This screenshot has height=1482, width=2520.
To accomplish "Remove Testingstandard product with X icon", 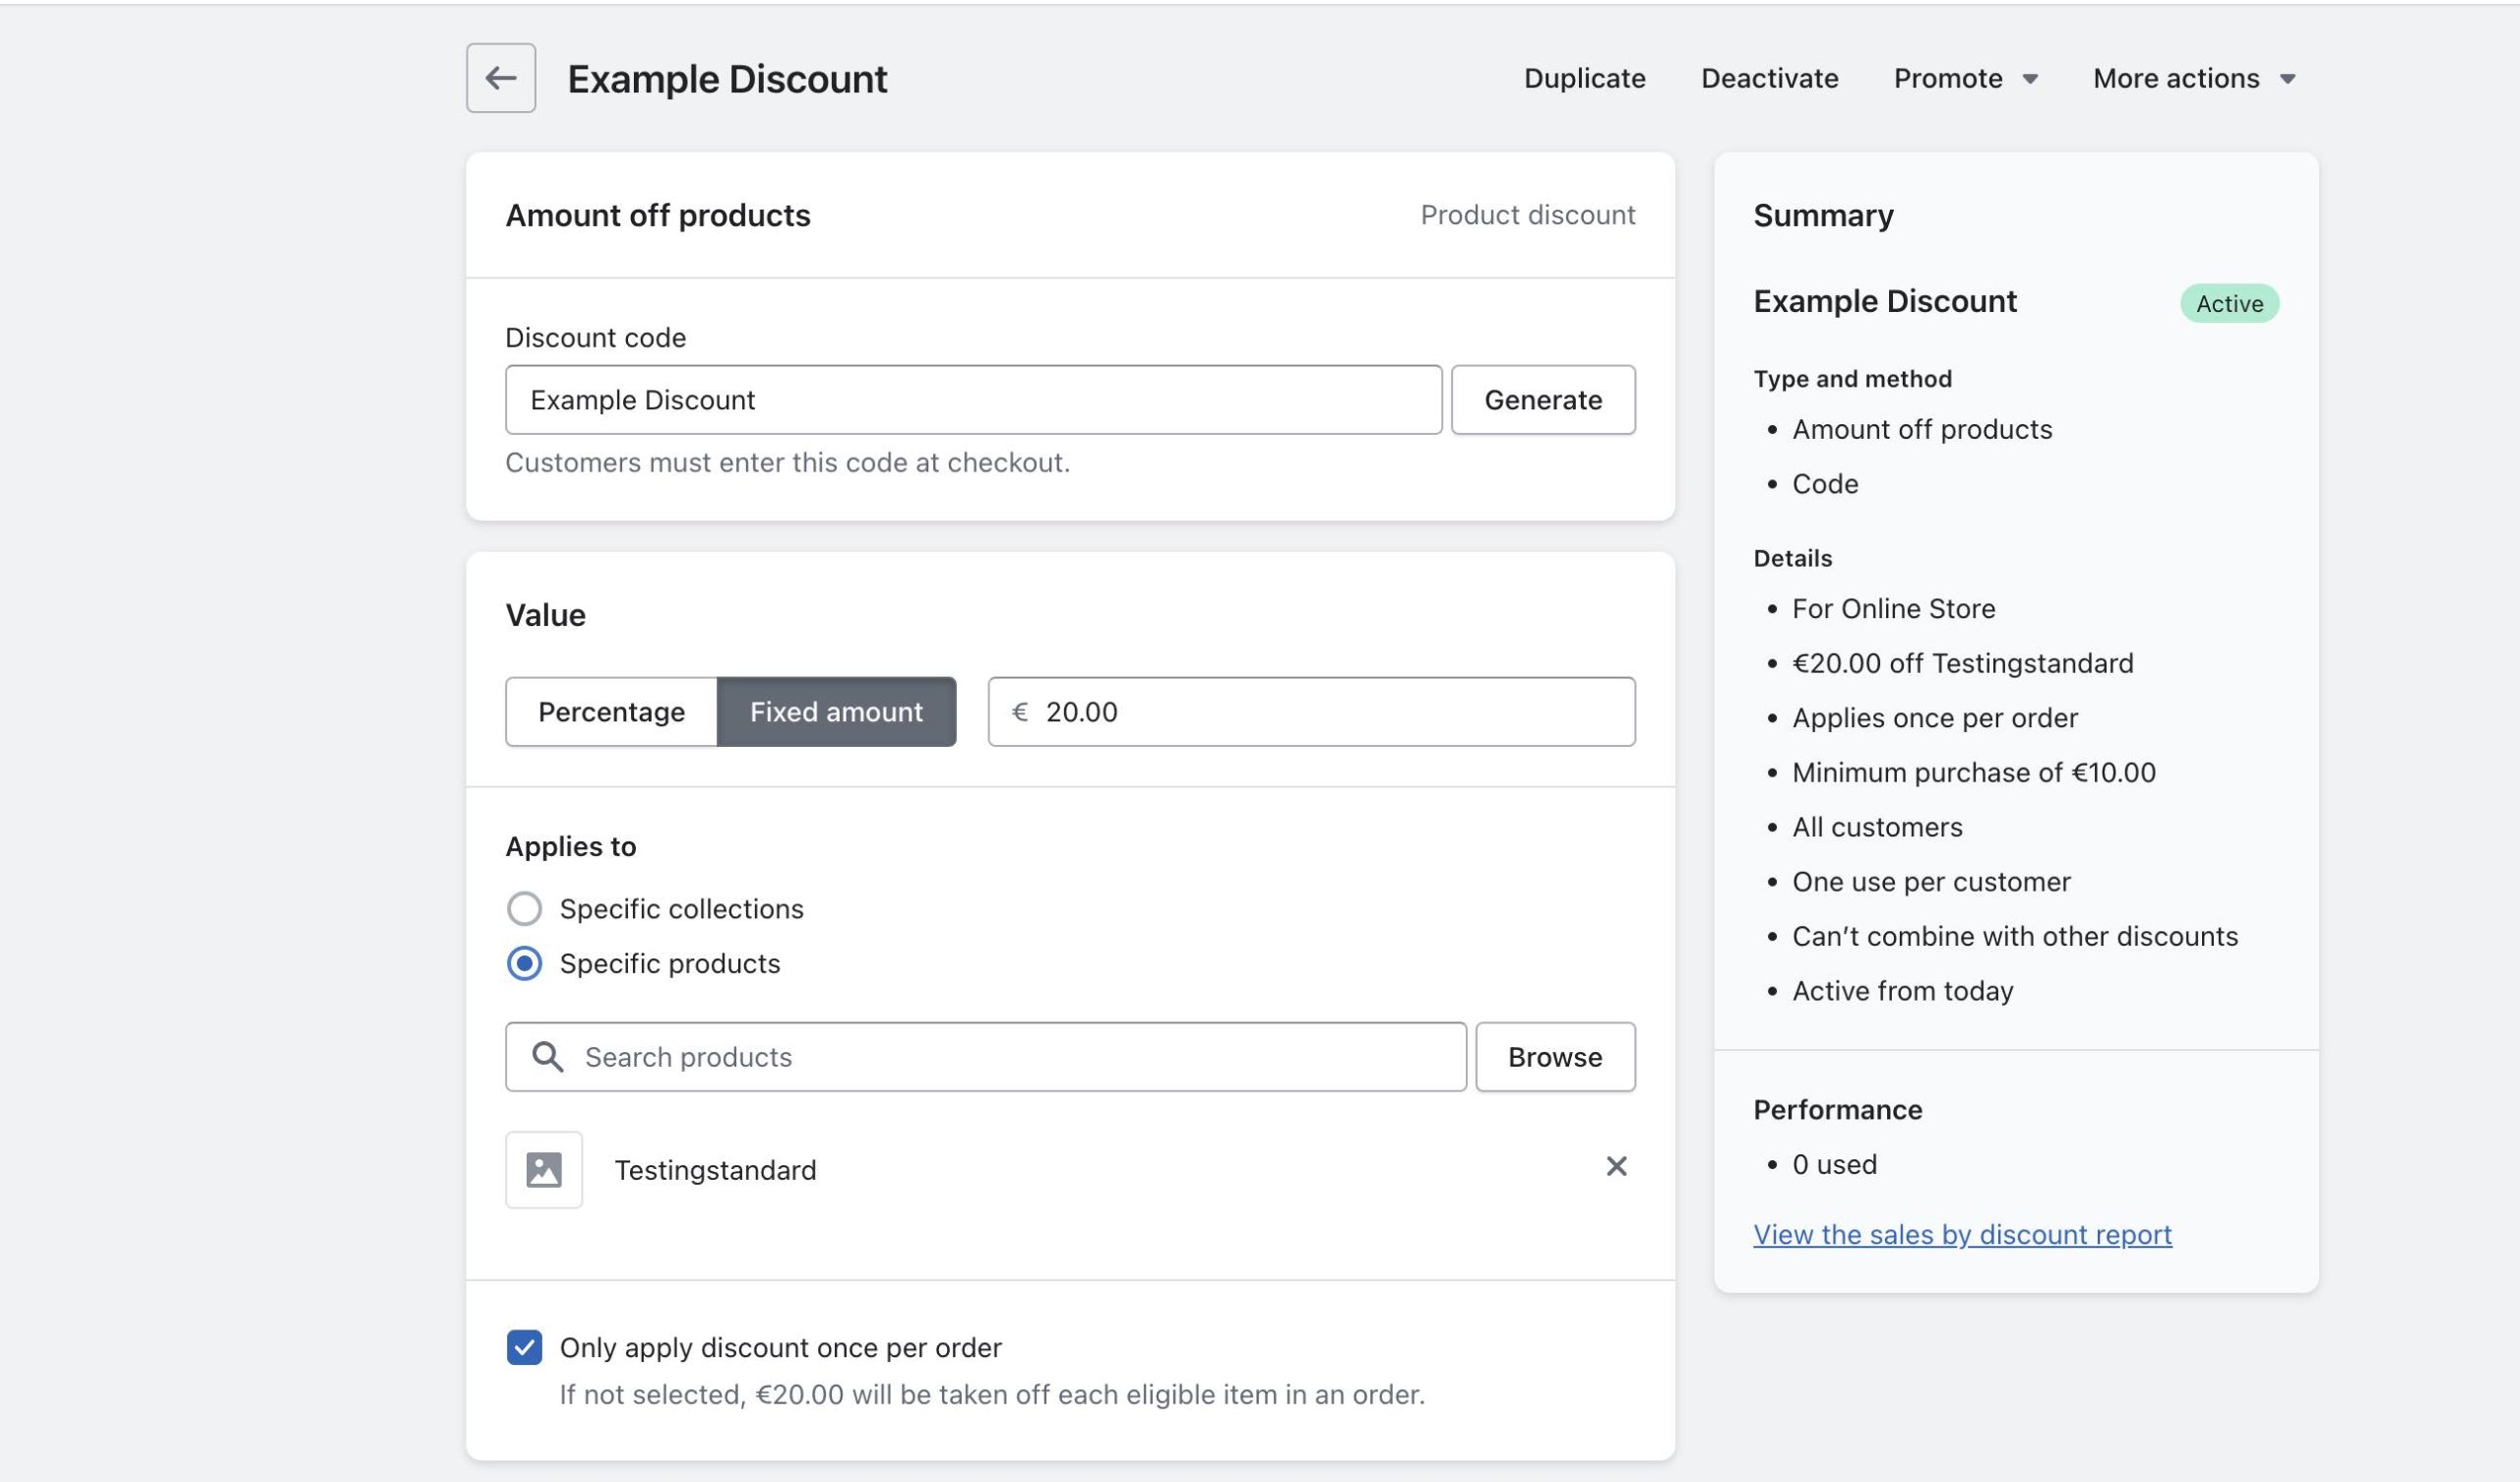I will click(x=1616, y=1166).
